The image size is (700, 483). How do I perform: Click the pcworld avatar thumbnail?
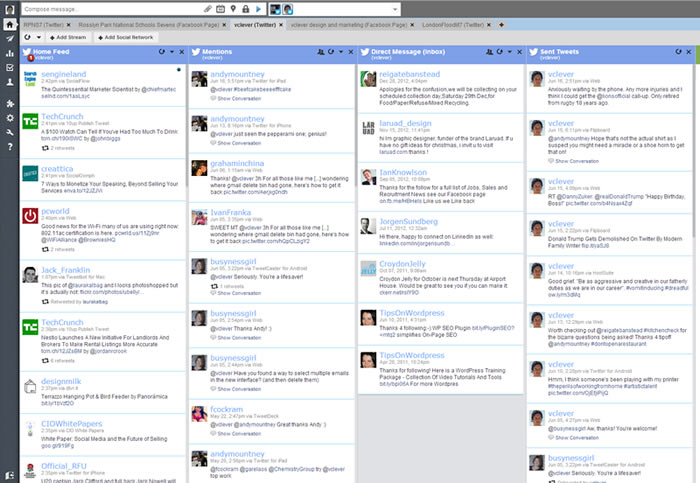30,216
